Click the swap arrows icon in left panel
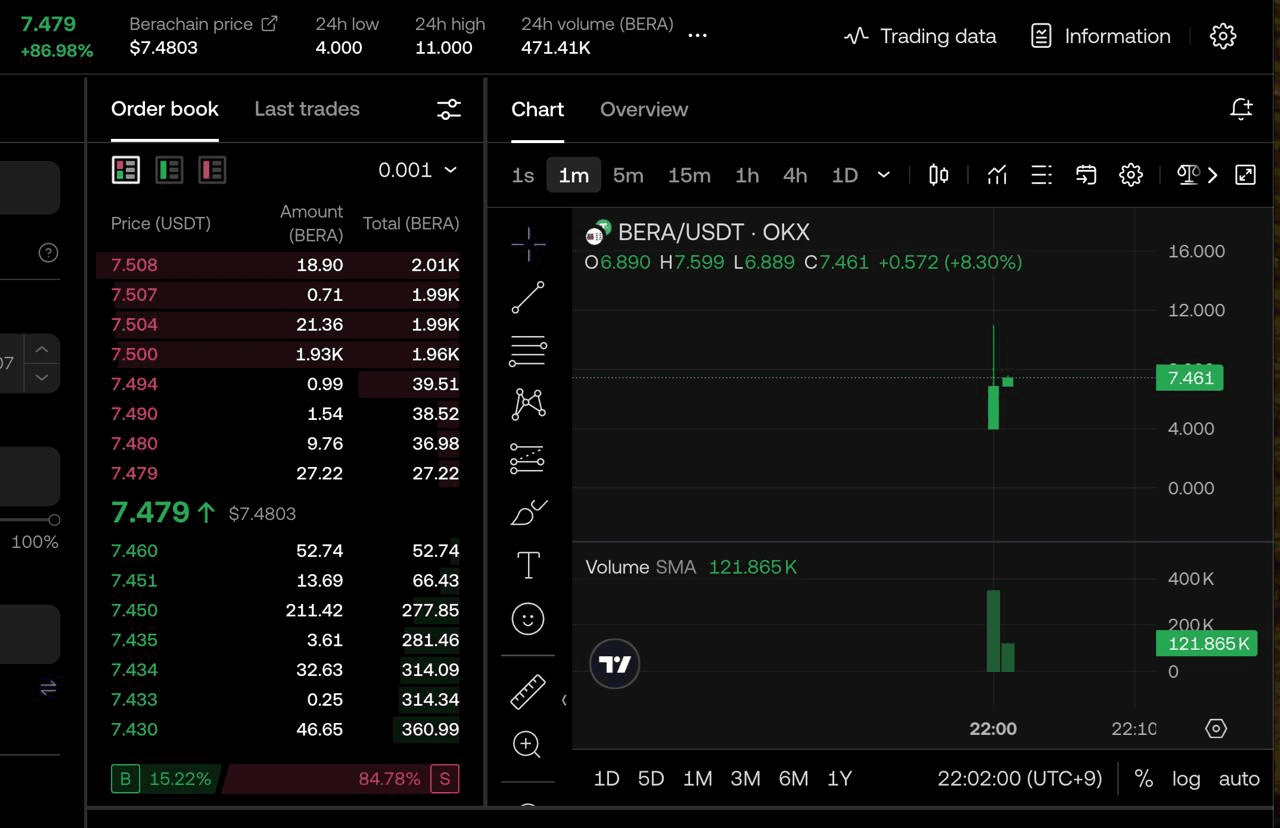 (x=48, y=688)
